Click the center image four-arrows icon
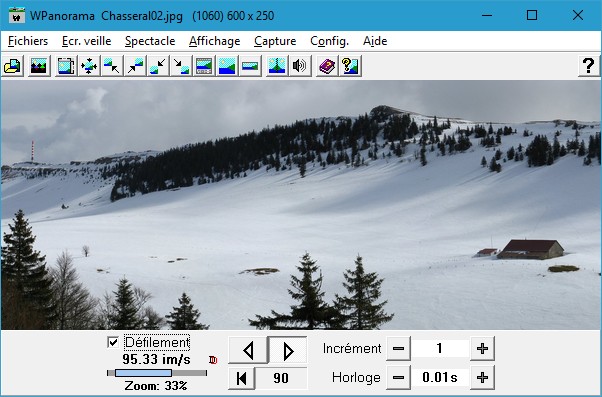 pyautogui.click(x=89, y=66)
